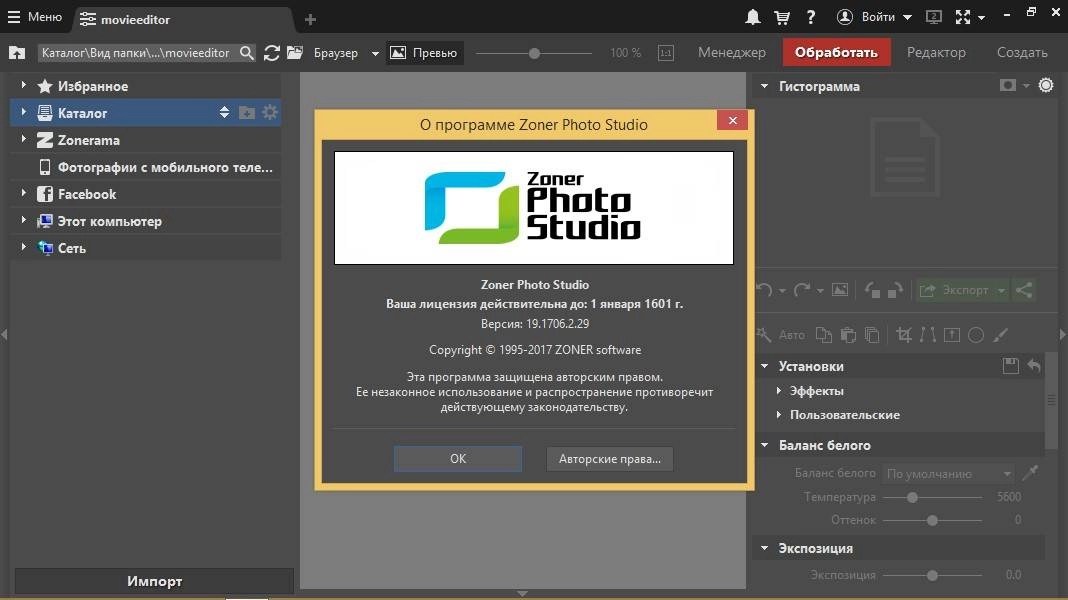Select the collinearity lines tool icon
This screenshot has height=600, width=1068.
pos(928,334)
